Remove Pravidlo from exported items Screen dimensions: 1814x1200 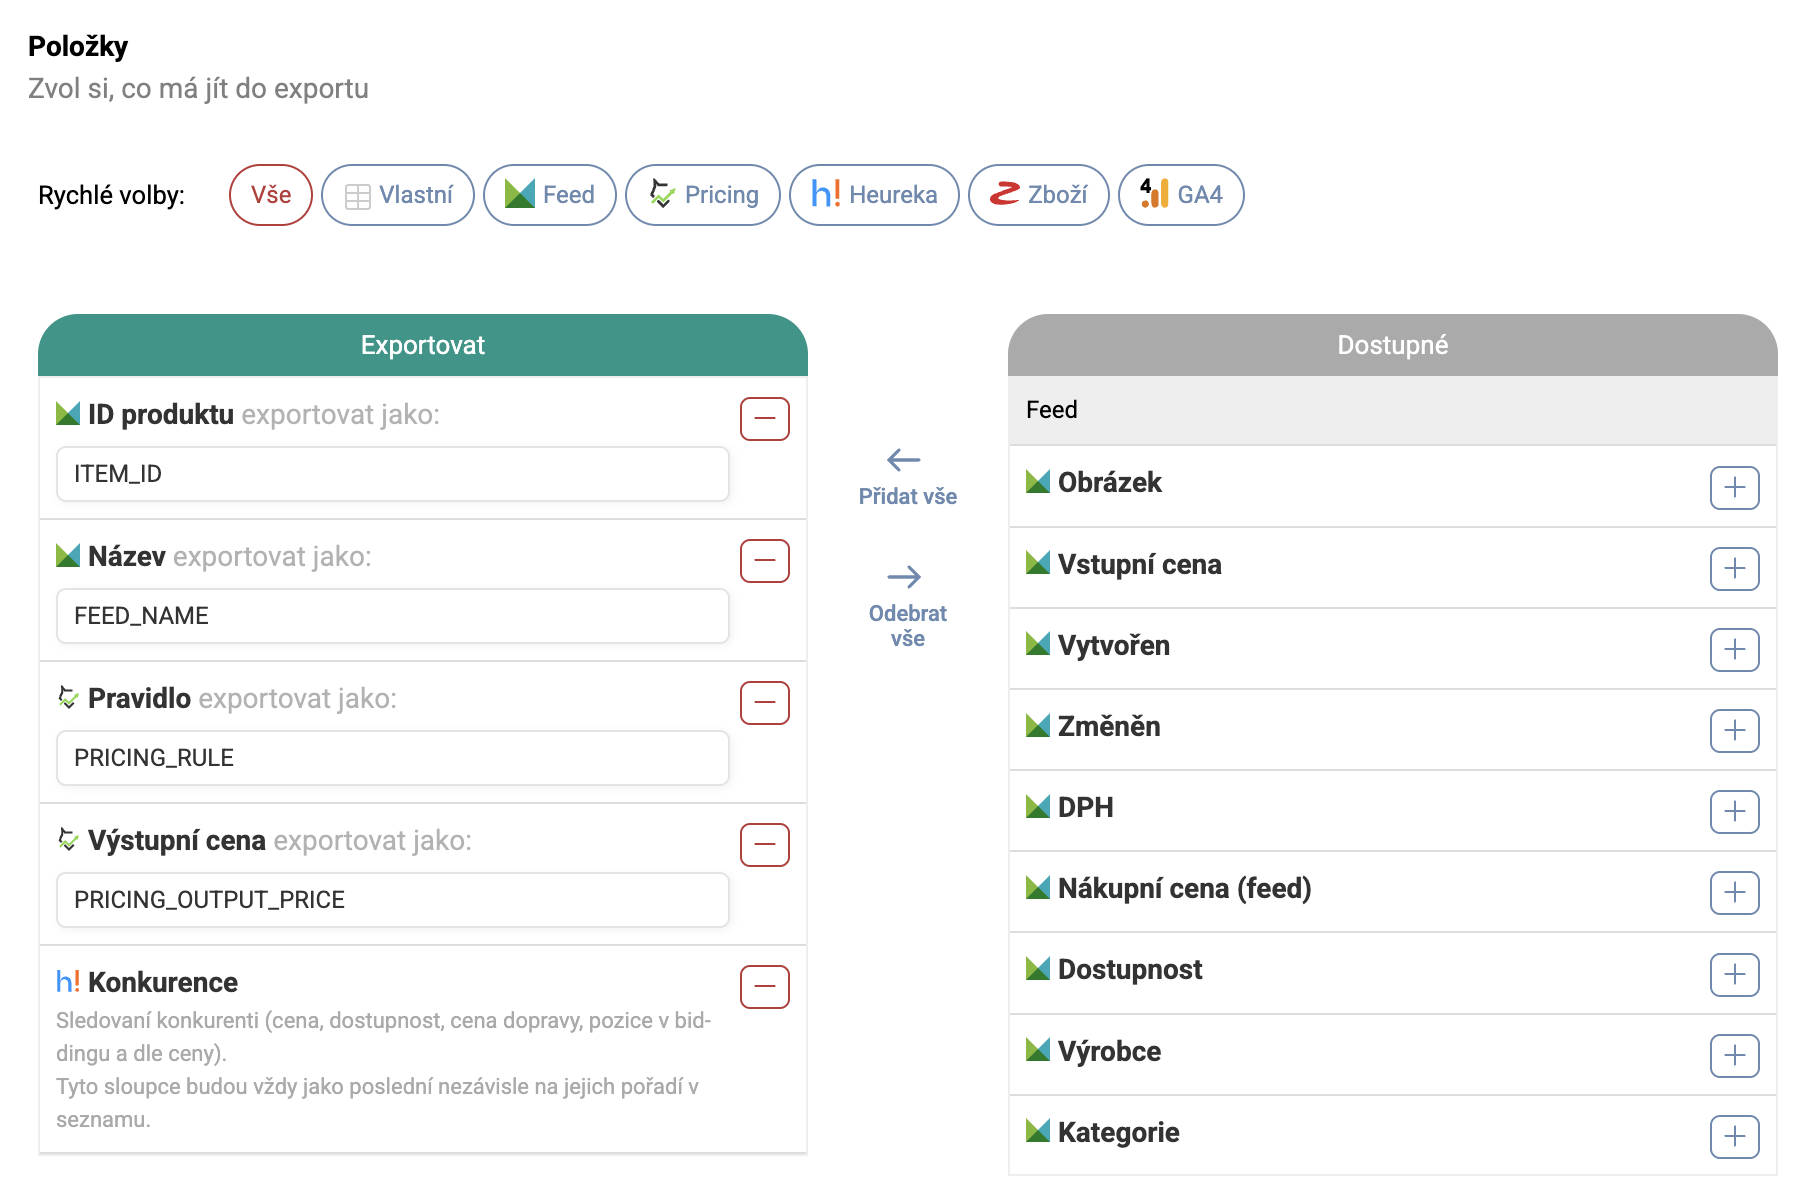point(764,703)
